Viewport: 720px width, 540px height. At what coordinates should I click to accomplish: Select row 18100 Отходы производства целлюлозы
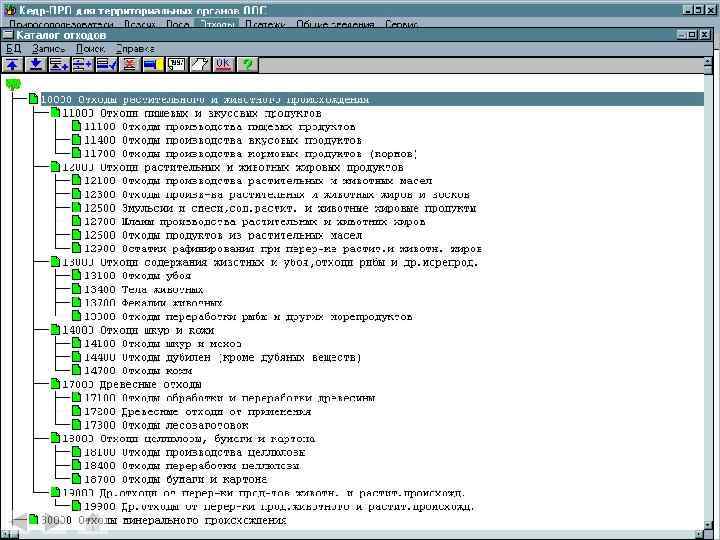[195, 452]
